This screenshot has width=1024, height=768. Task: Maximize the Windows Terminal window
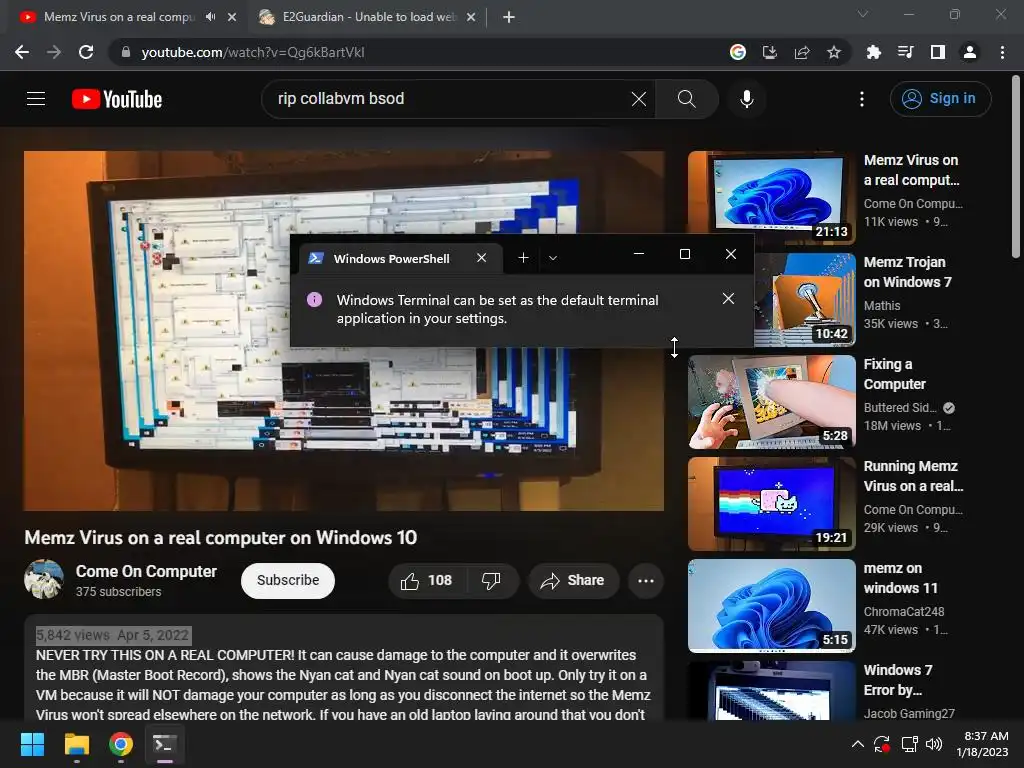coord(684,254)
